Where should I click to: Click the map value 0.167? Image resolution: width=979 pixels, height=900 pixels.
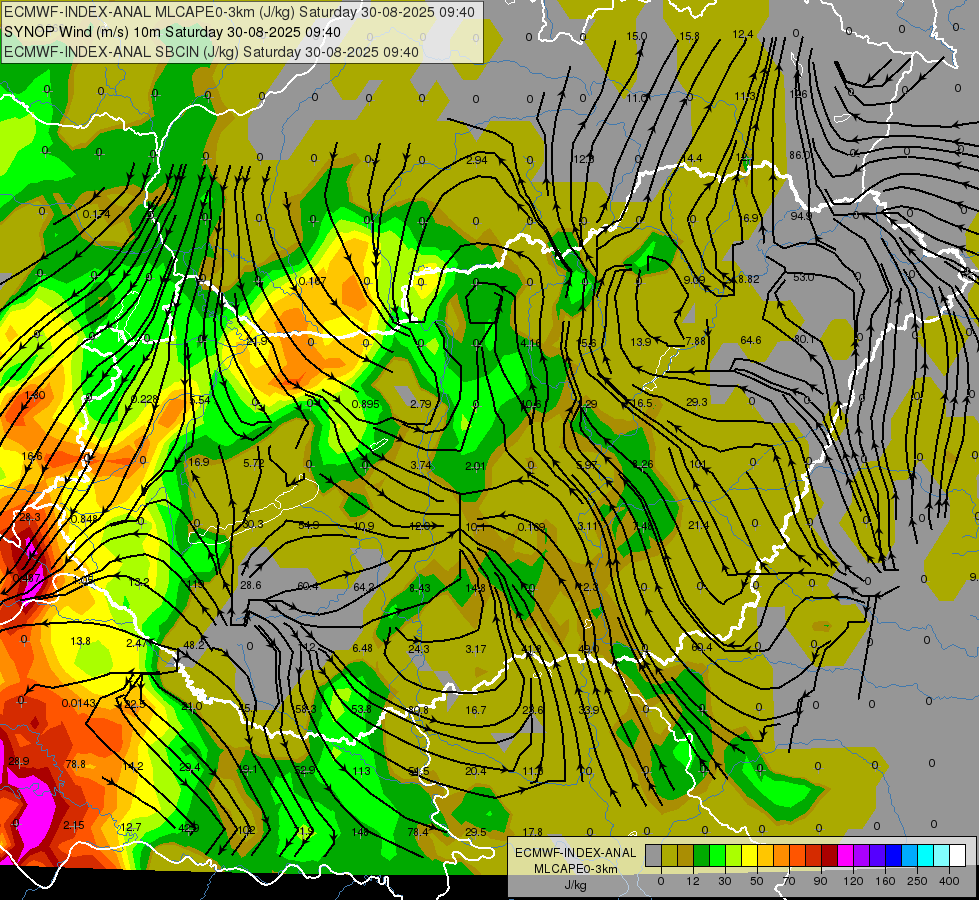point(312,281)
